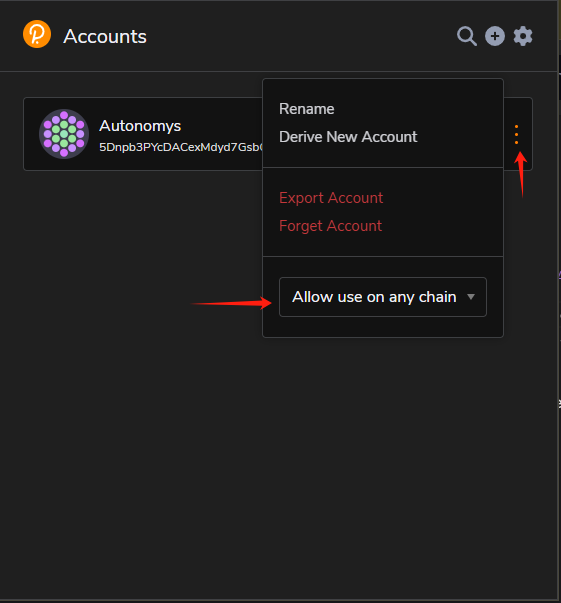Expand chain list via small triangle arrow

pyautogui.click(x=471, y=297)
